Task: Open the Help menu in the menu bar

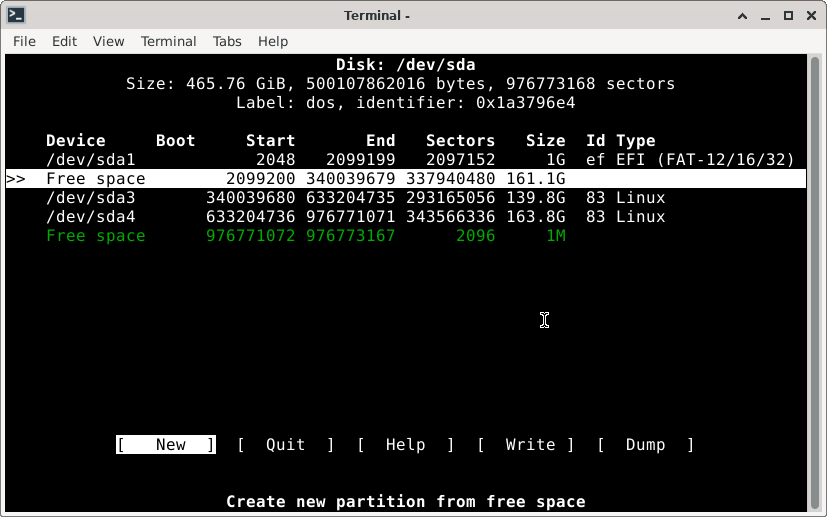Action: click(272, 41)
